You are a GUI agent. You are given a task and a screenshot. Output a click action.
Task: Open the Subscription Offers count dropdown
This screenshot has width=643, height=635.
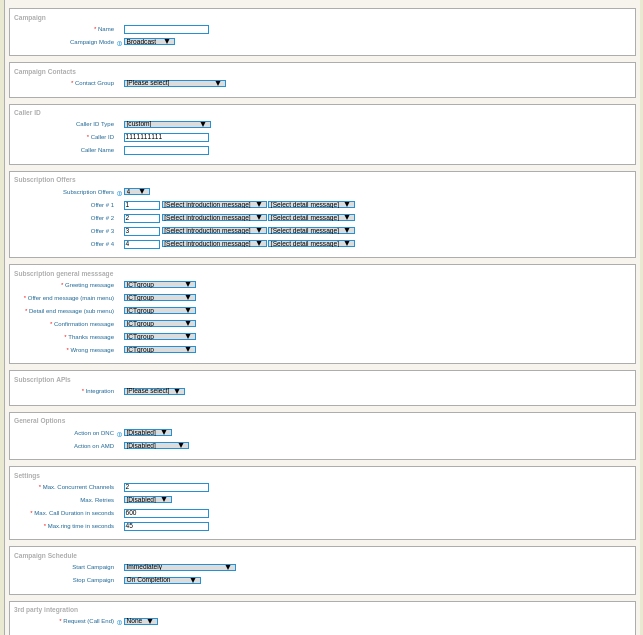(137, 192)
